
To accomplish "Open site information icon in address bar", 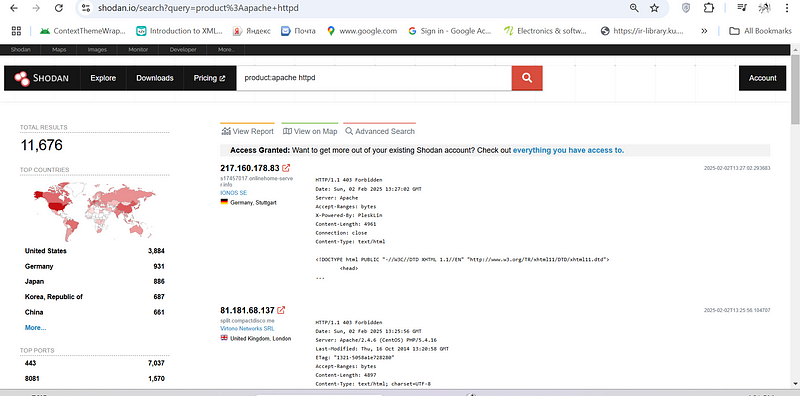I will click(x=86, y=8).
